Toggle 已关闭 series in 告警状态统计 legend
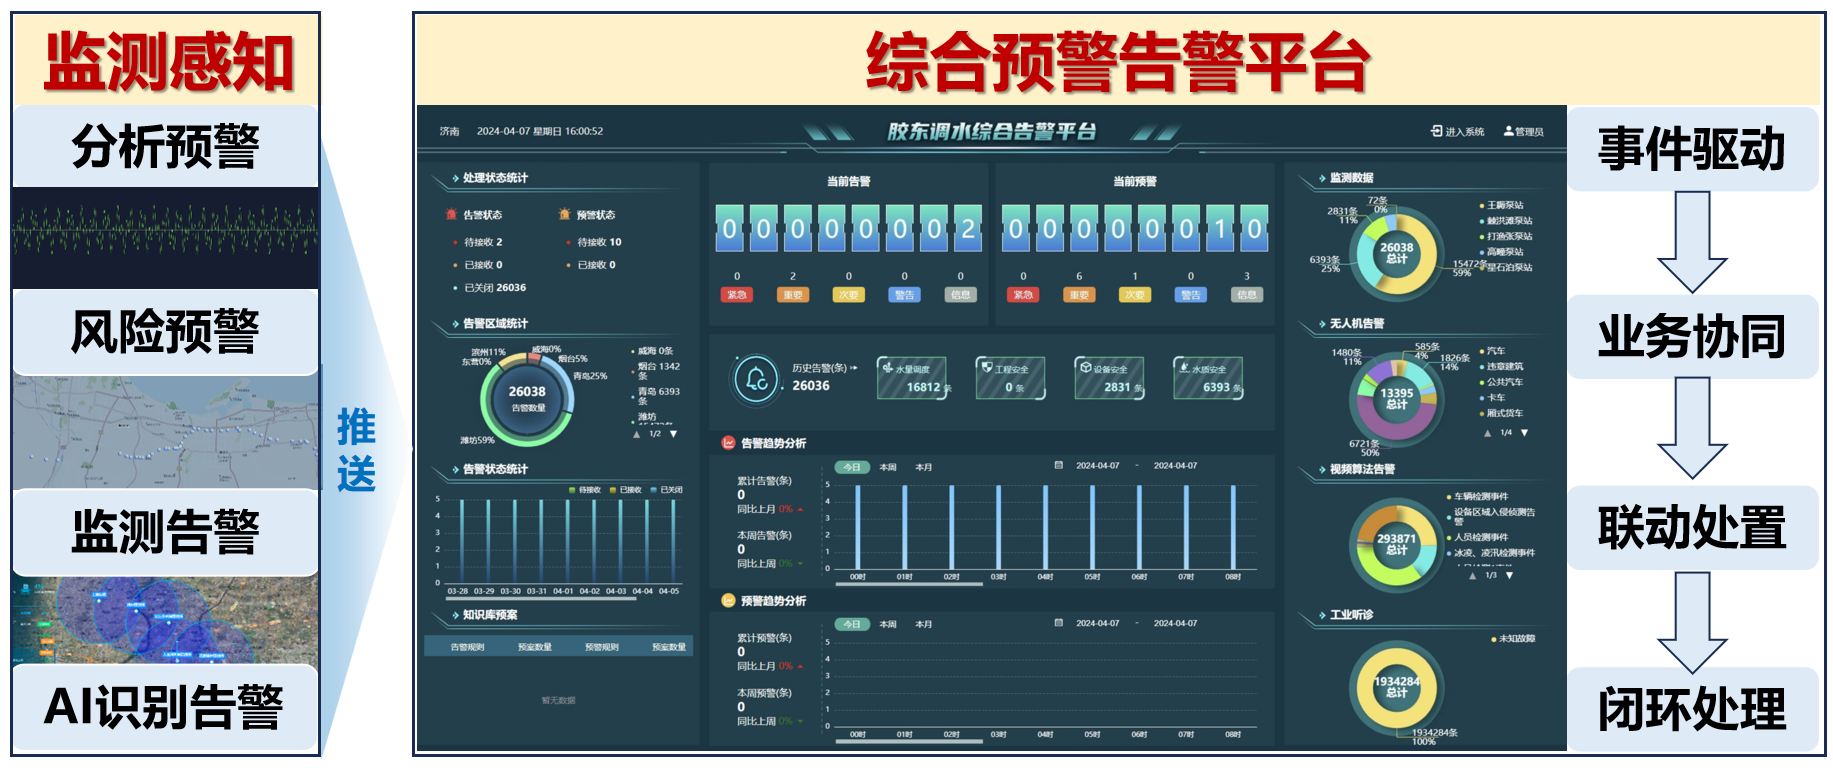The width and height of the screenshot is (1833, 768). pos(666,490)
